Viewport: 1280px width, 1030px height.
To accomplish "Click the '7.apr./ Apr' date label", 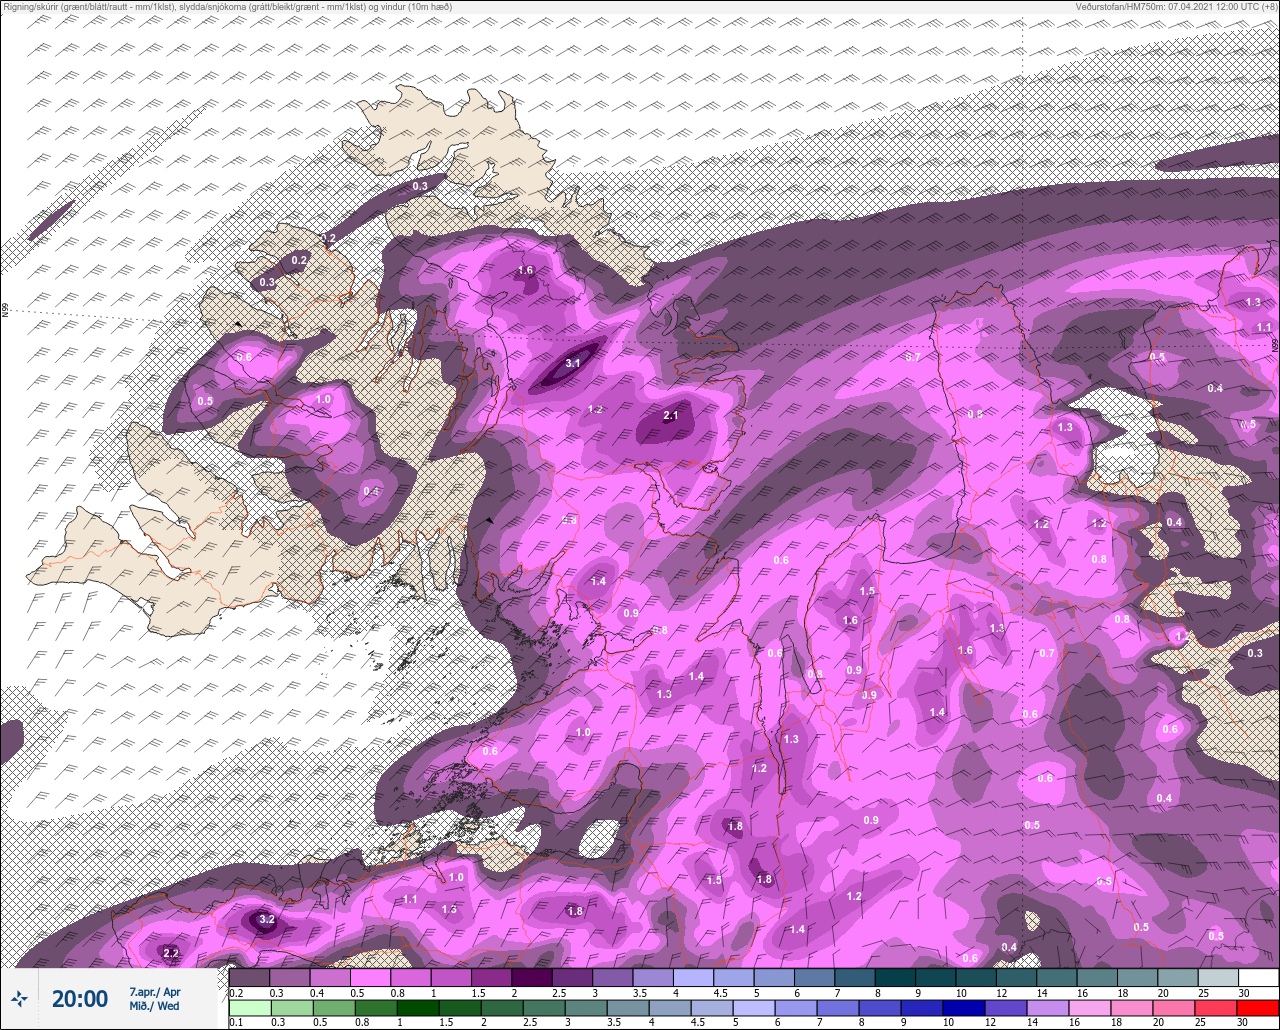I will (155, 992).
